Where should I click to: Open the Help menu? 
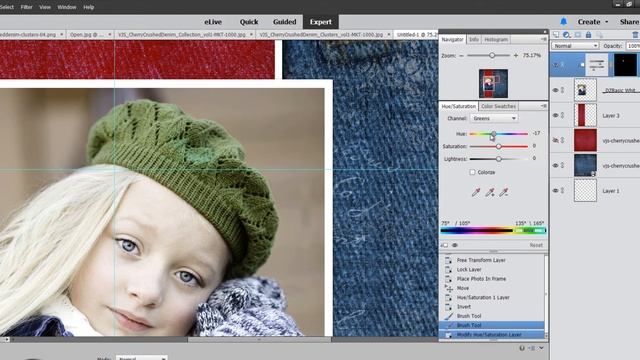pyautogui.click(x=89, y=7)
